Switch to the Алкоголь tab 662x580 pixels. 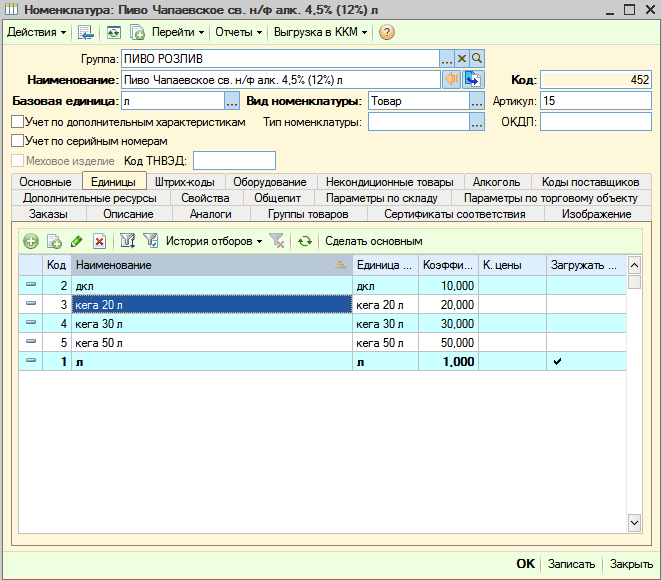[496, 182]
